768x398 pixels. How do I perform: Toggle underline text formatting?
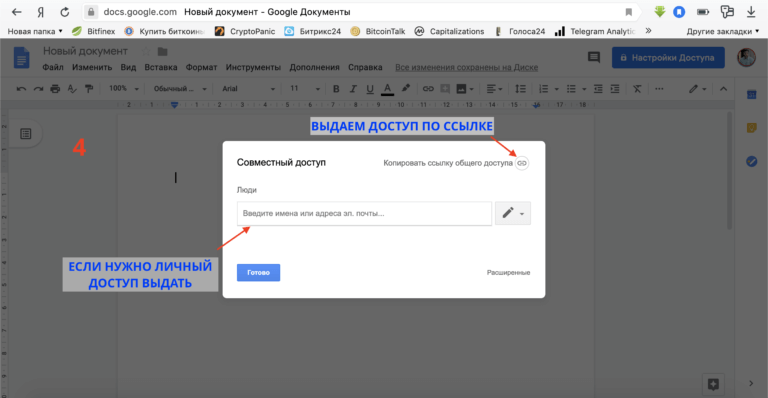pyautogui.click(x=370, y=89)
